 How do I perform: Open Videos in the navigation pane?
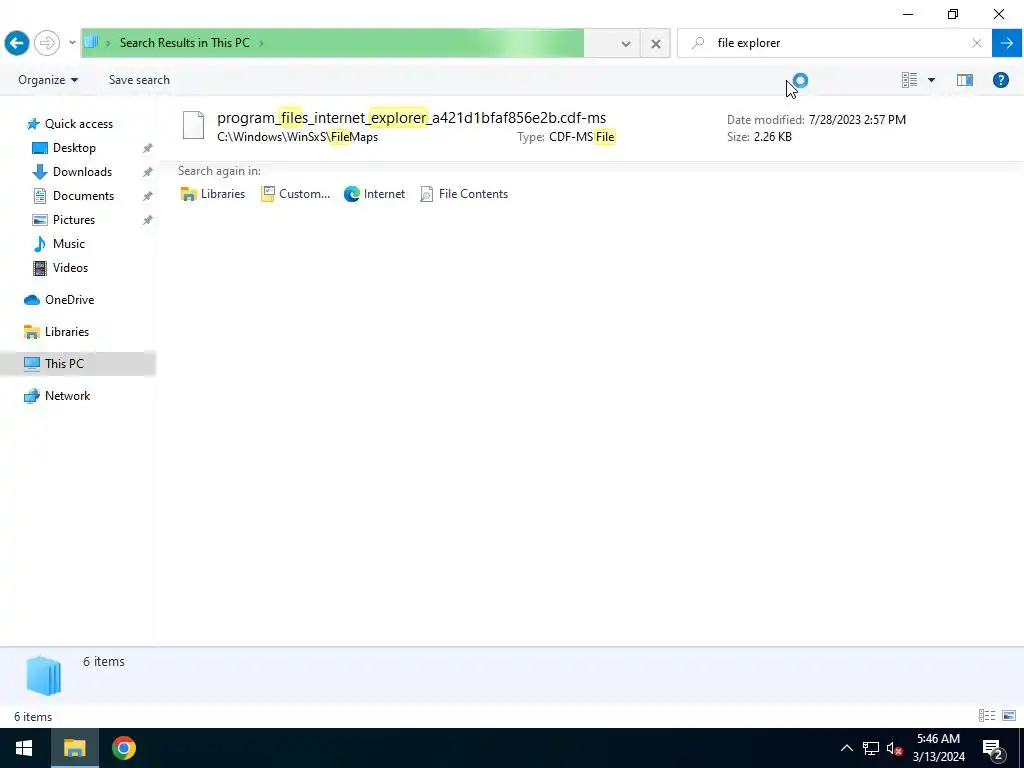(70, 268)
